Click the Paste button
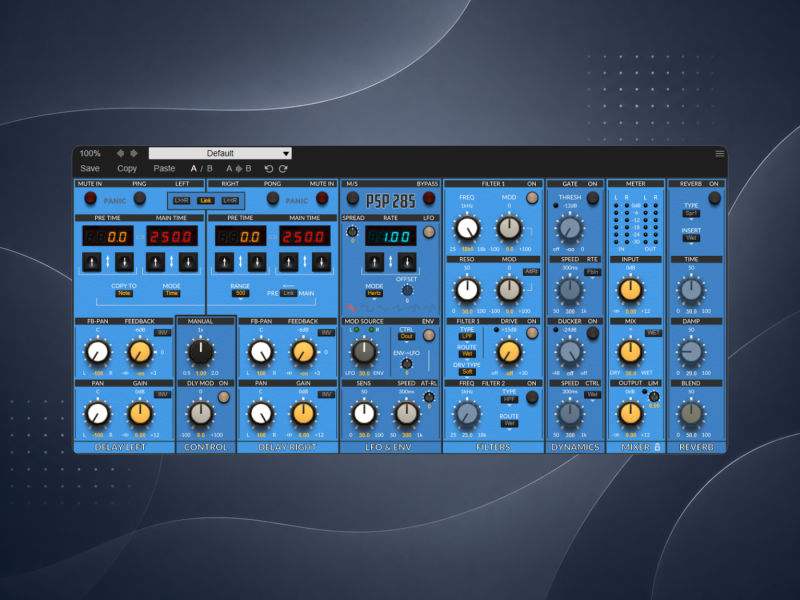The image size is (800, 600). coord(164,168)
